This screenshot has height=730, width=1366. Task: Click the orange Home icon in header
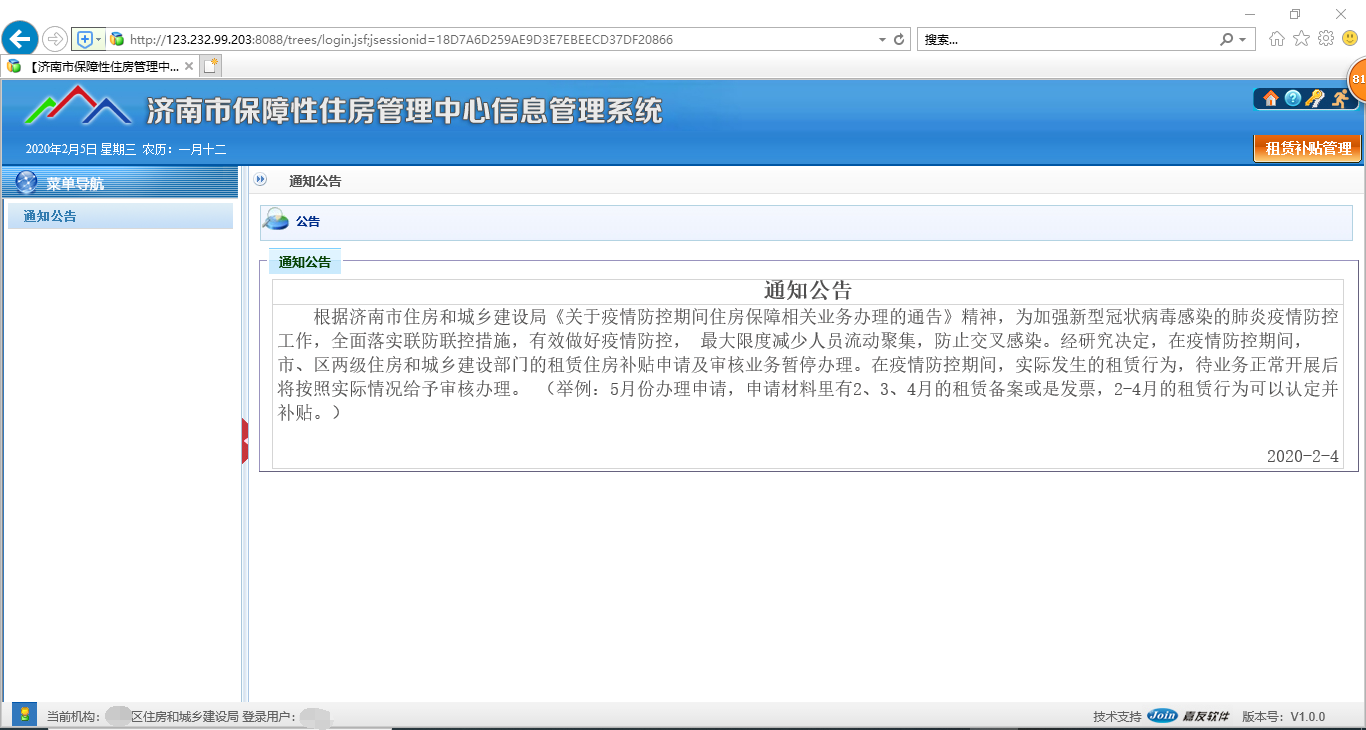point(1271,98)
